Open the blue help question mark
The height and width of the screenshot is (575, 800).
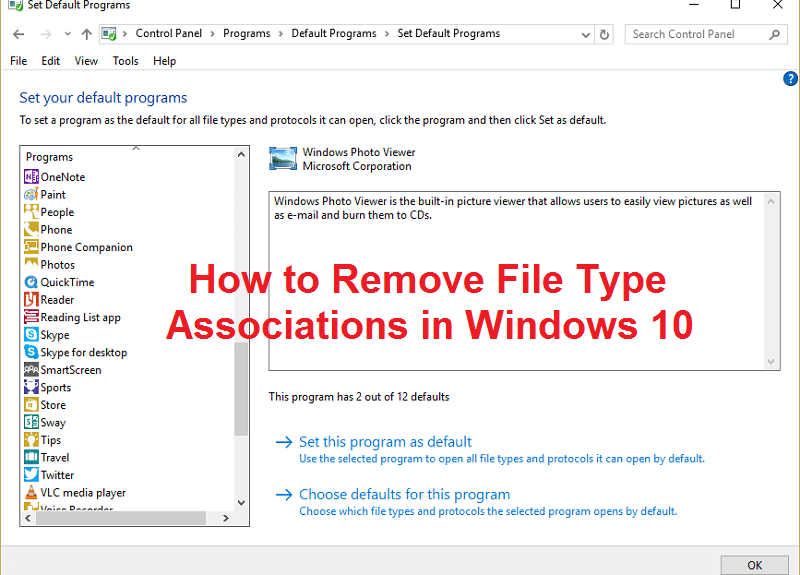tap(790, 79)
